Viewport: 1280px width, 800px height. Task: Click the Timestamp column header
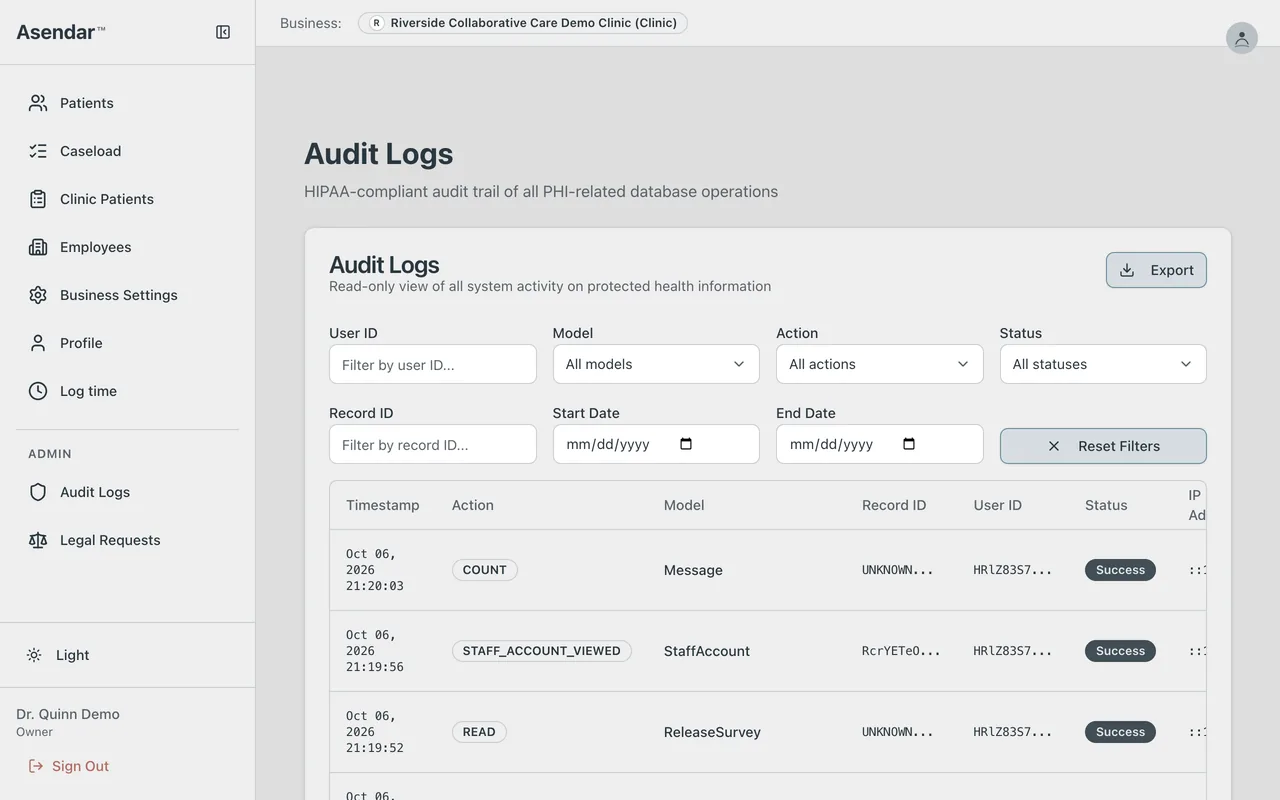click(x=383, y=505)
